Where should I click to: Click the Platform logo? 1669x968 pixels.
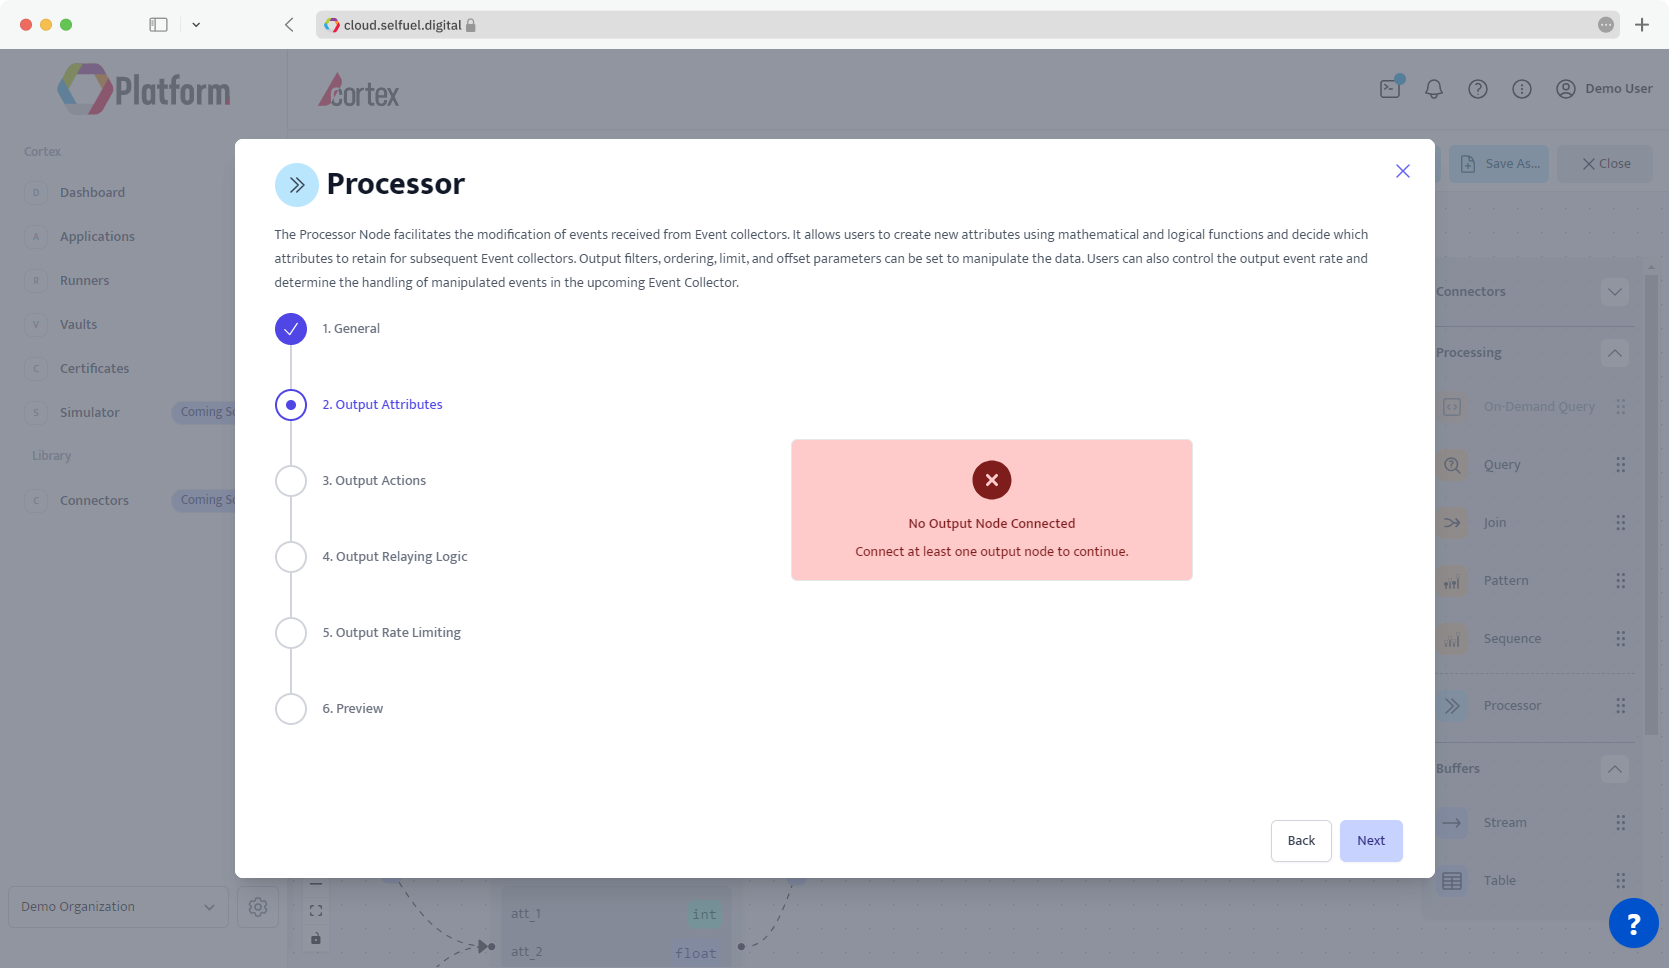[x=144, y=90]
